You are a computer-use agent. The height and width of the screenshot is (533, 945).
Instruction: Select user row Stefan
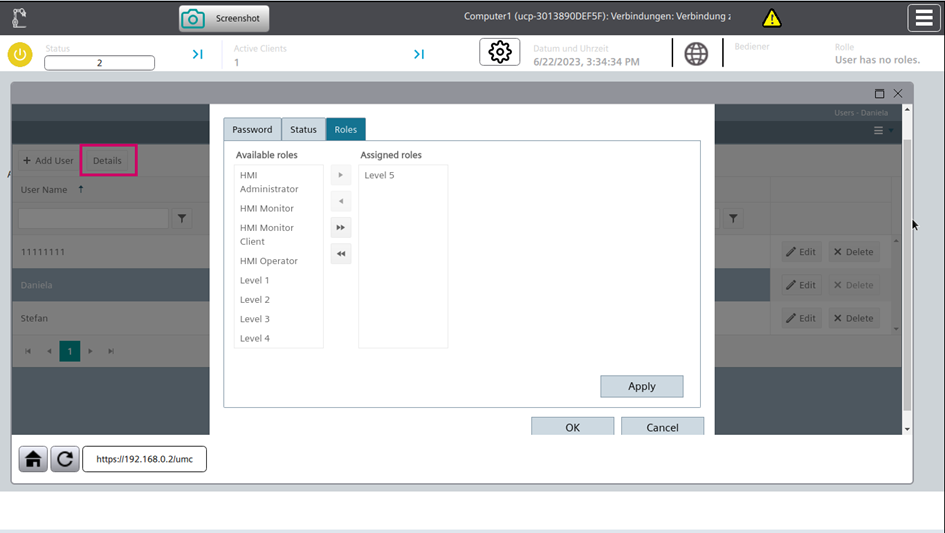[111, 318]
